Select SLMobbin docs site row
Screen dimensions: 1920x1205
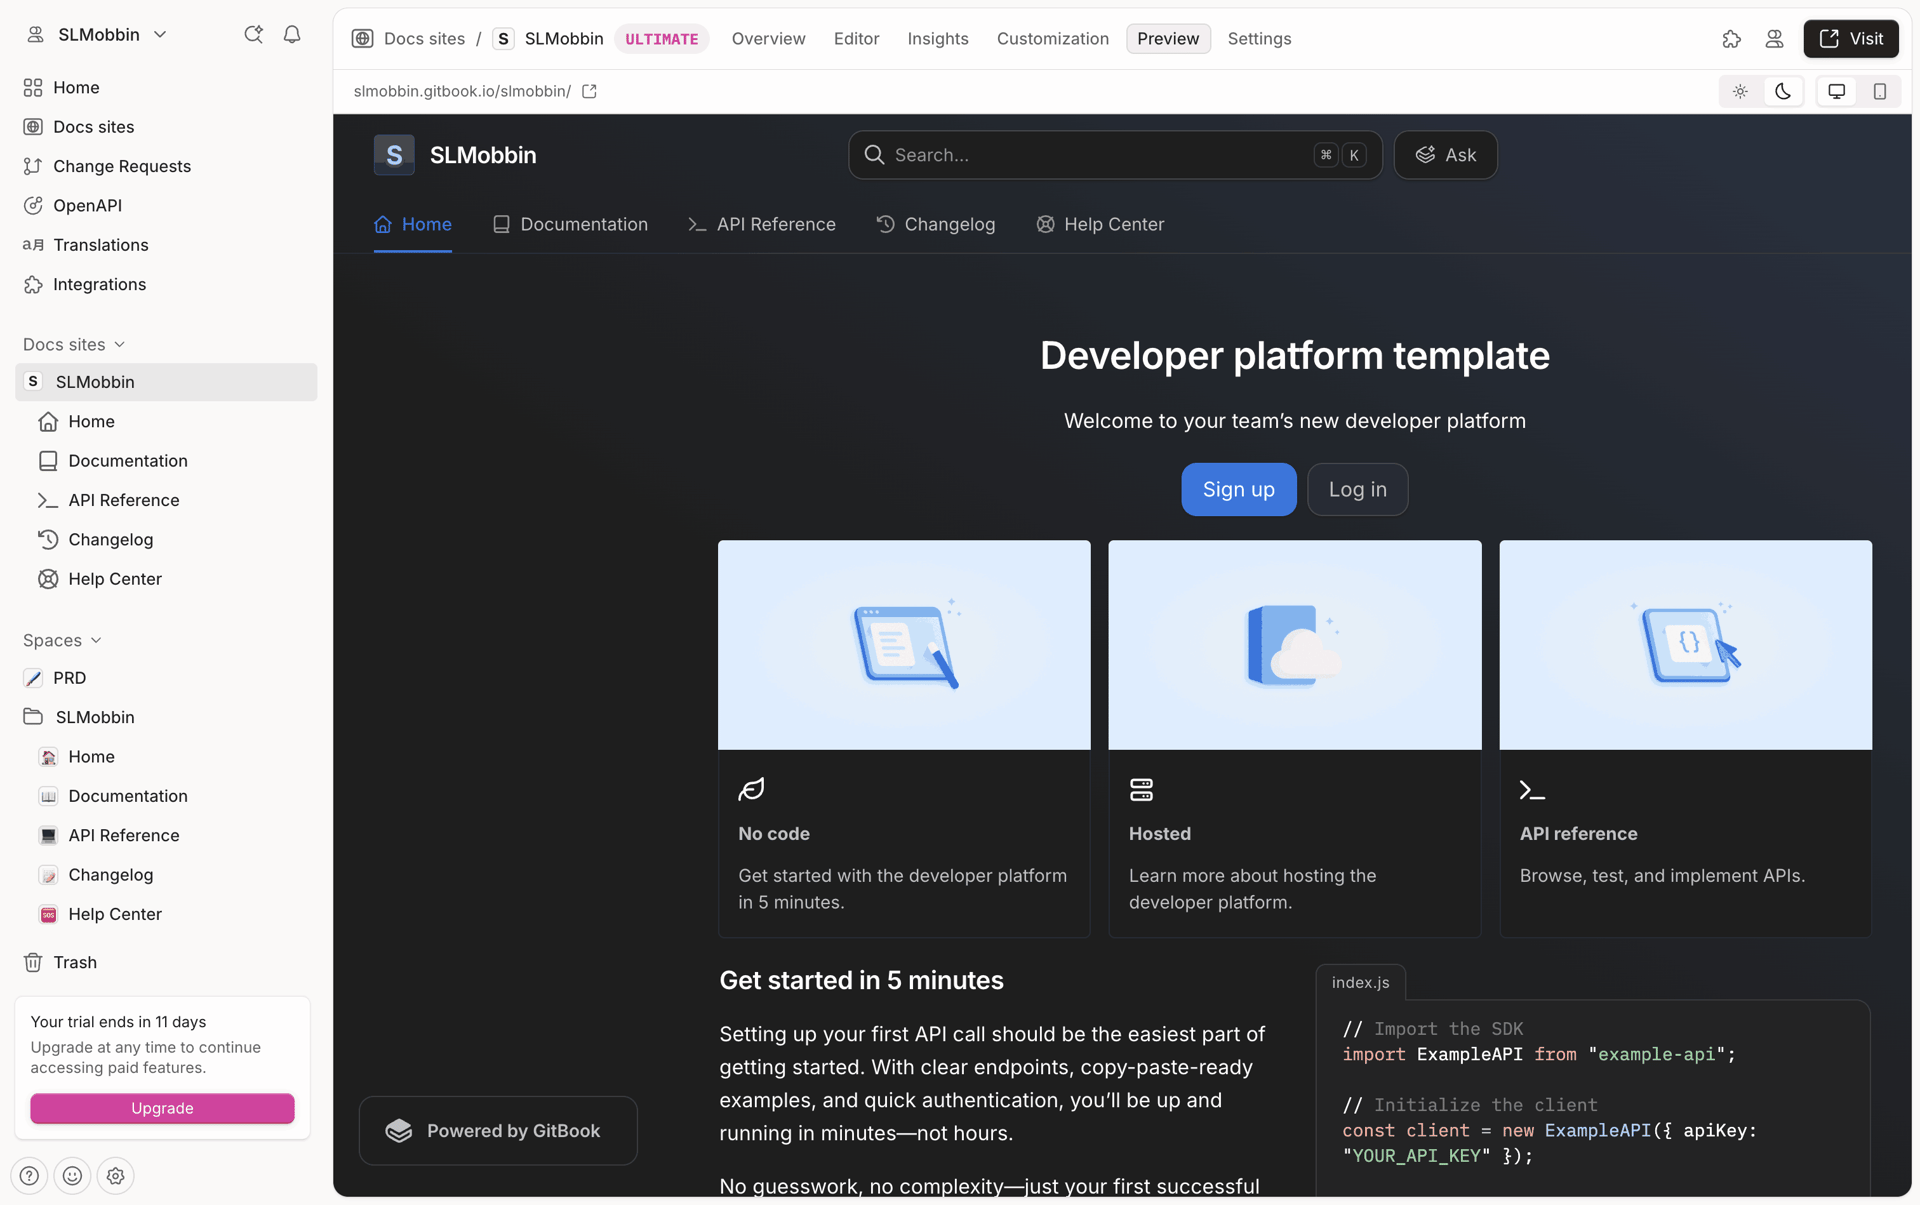166,382
